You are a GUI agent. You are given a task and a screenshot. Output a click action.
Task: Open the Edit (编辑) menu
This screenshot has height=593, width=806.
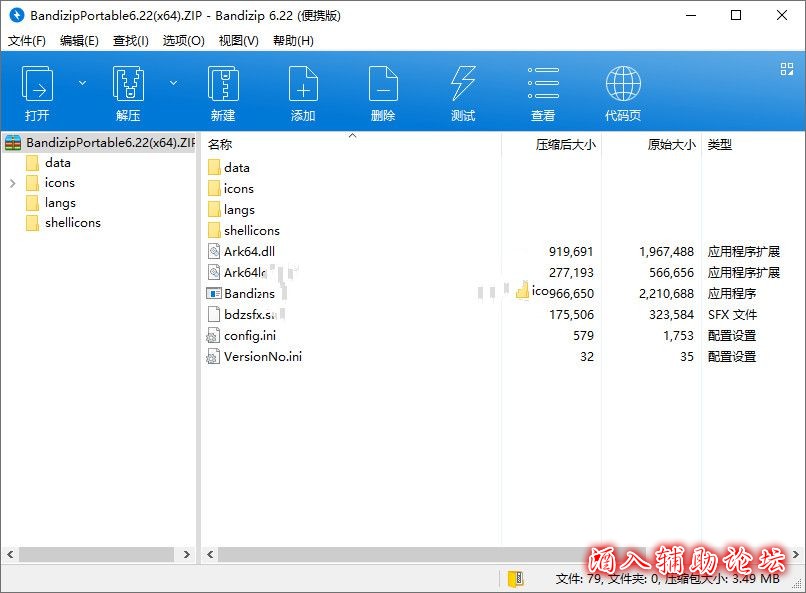79,41
